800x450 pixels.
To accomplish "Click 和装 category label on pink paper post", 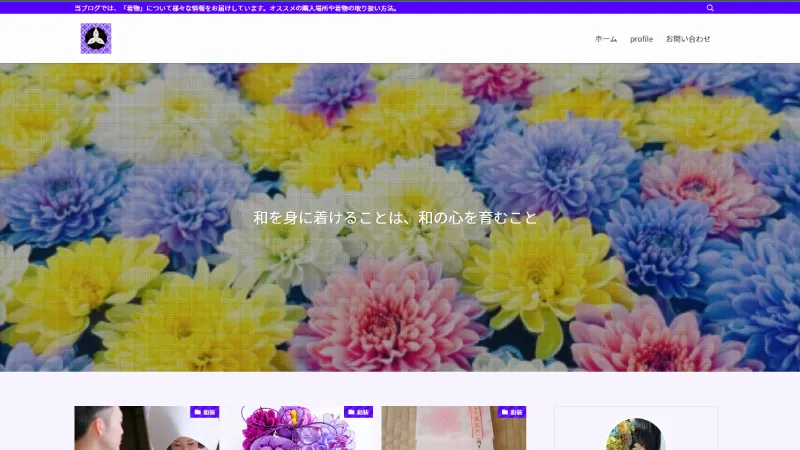I will point(517,412).
